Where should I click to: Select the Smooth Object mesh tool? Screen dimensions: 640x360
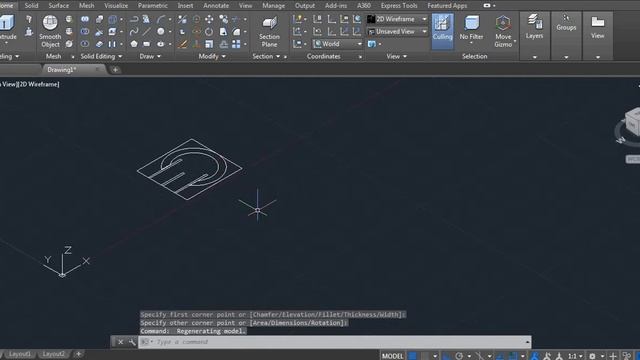pyautogui.click(x=50, y=31)
